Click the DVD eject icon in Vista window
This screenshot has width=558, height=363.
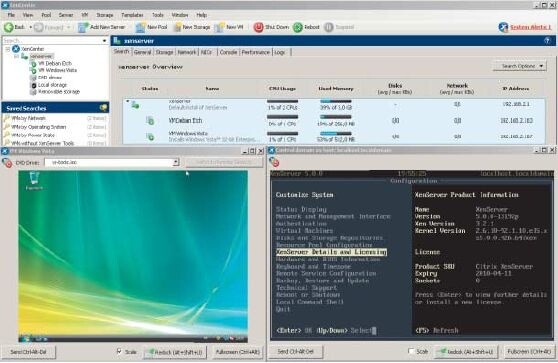point(7,162)
